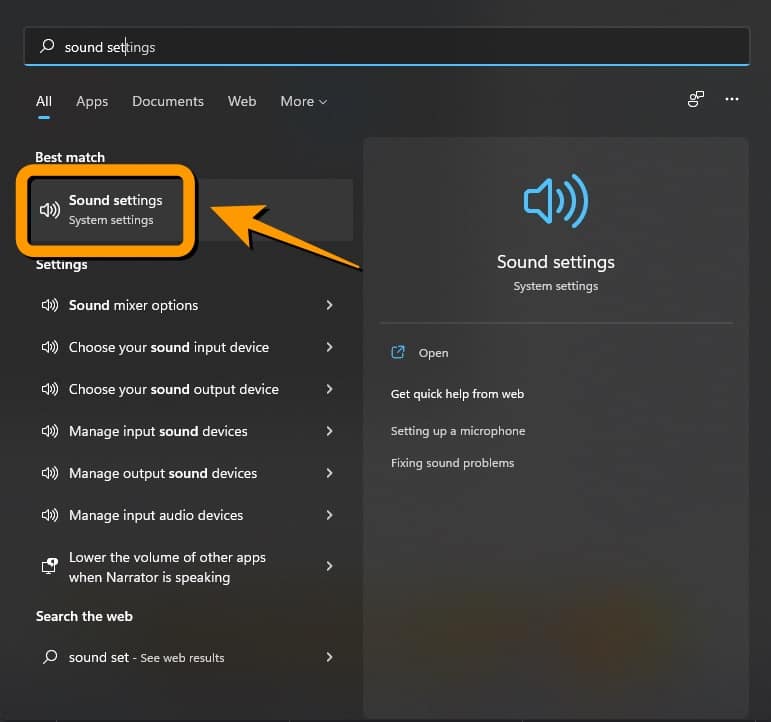This screenshot has width=771, height=722.
Task: Open the Fixing sound problems help link
Action: (452, 463)
